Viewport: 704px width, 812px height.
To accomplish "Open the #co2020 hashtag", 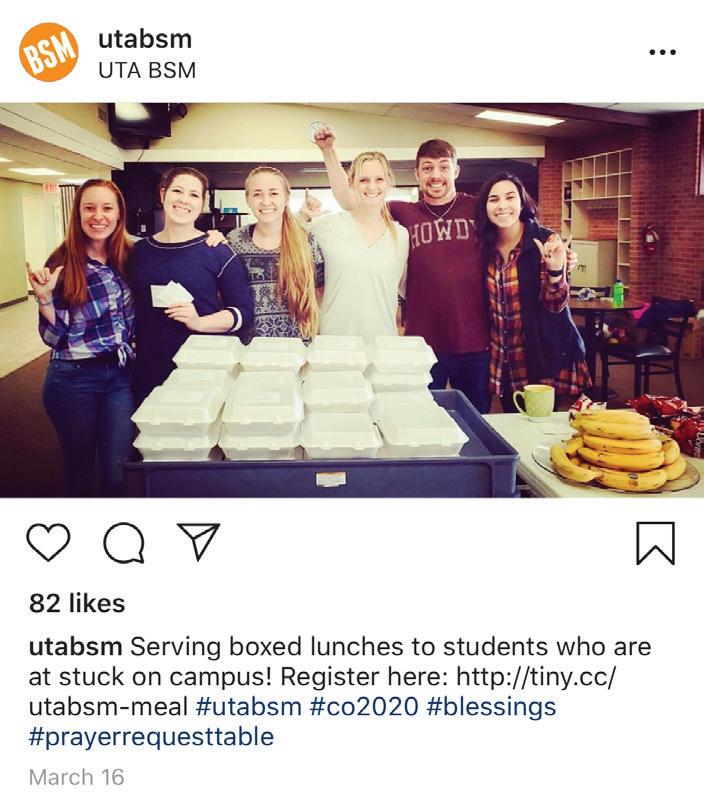I will pyautogui.click(x=364, y=706).
